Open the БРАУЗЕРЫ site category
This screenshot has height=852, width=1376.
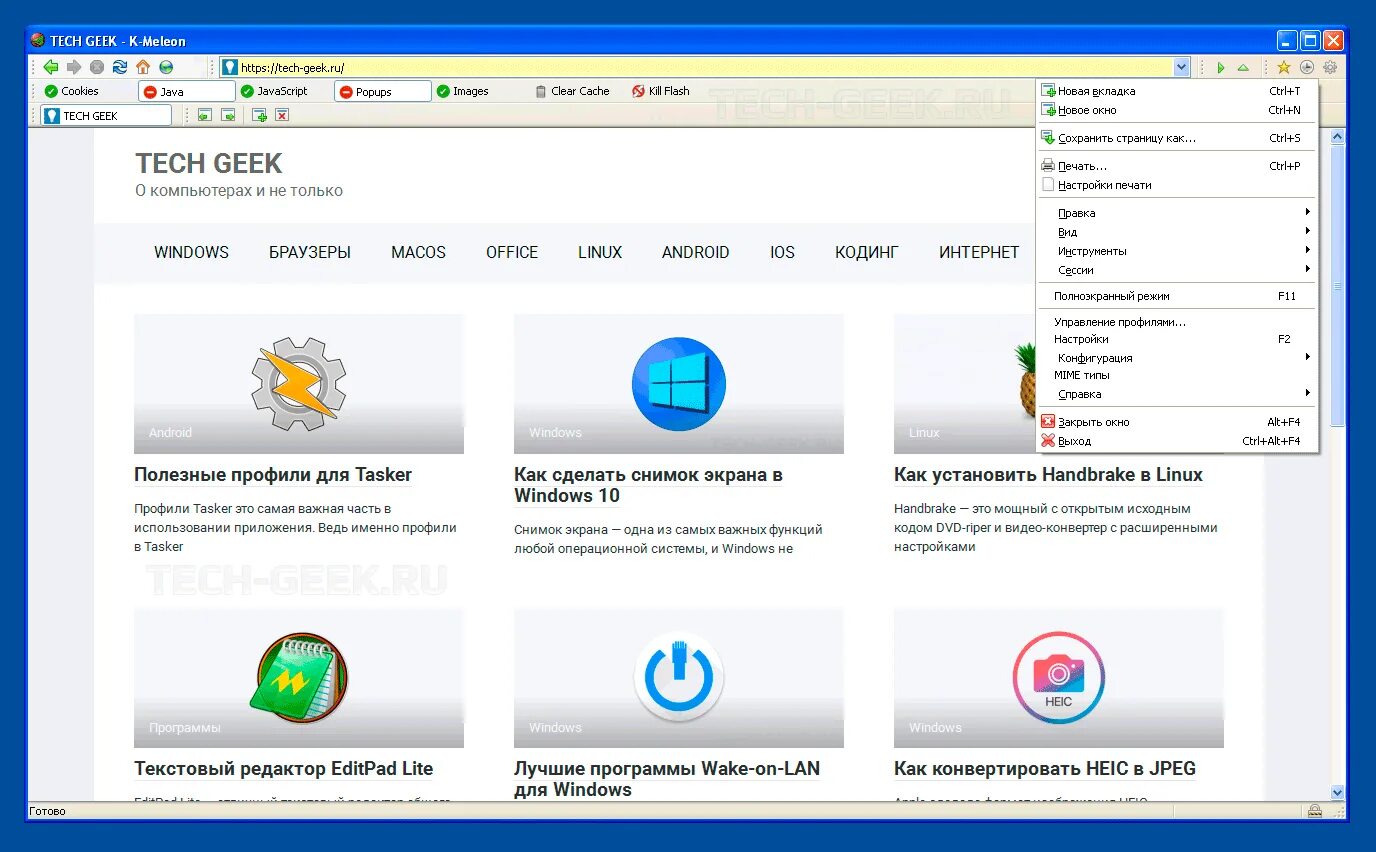click(x=310, y=252)
